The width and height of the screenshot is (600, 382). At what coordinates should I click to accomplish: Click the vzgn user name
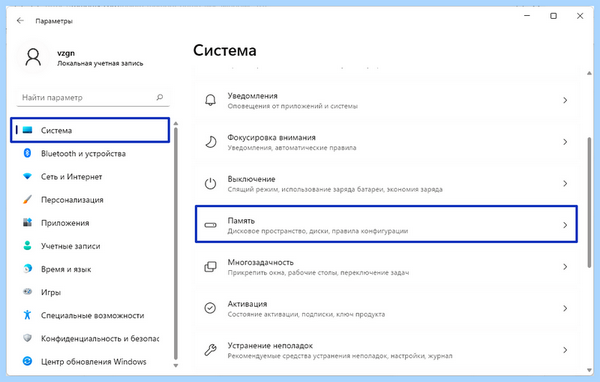(66, 53)
